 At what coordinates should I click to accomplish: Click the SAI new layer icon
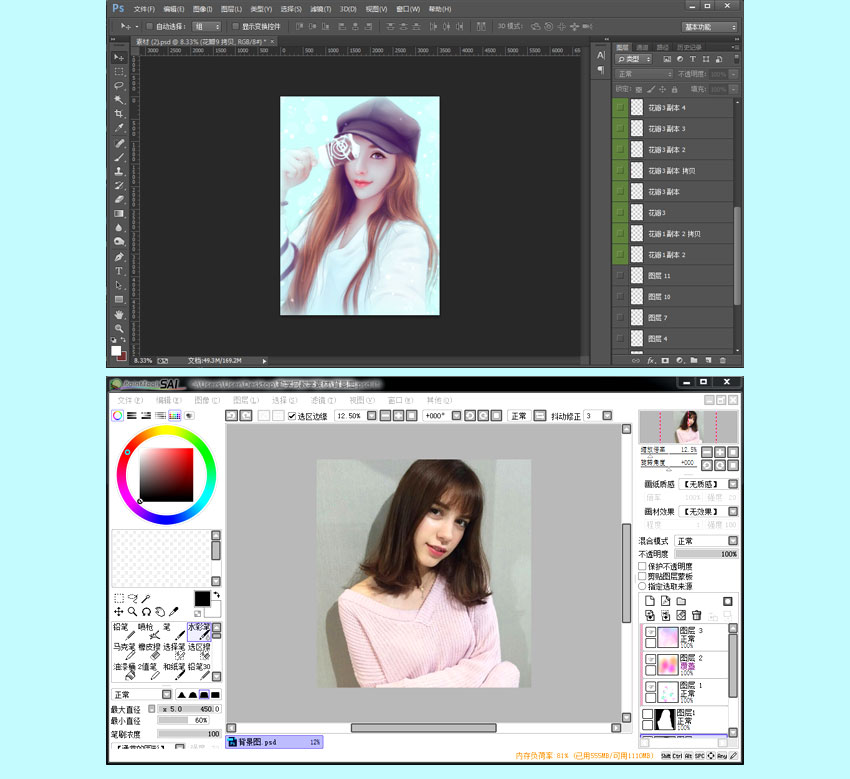(649, 601)
